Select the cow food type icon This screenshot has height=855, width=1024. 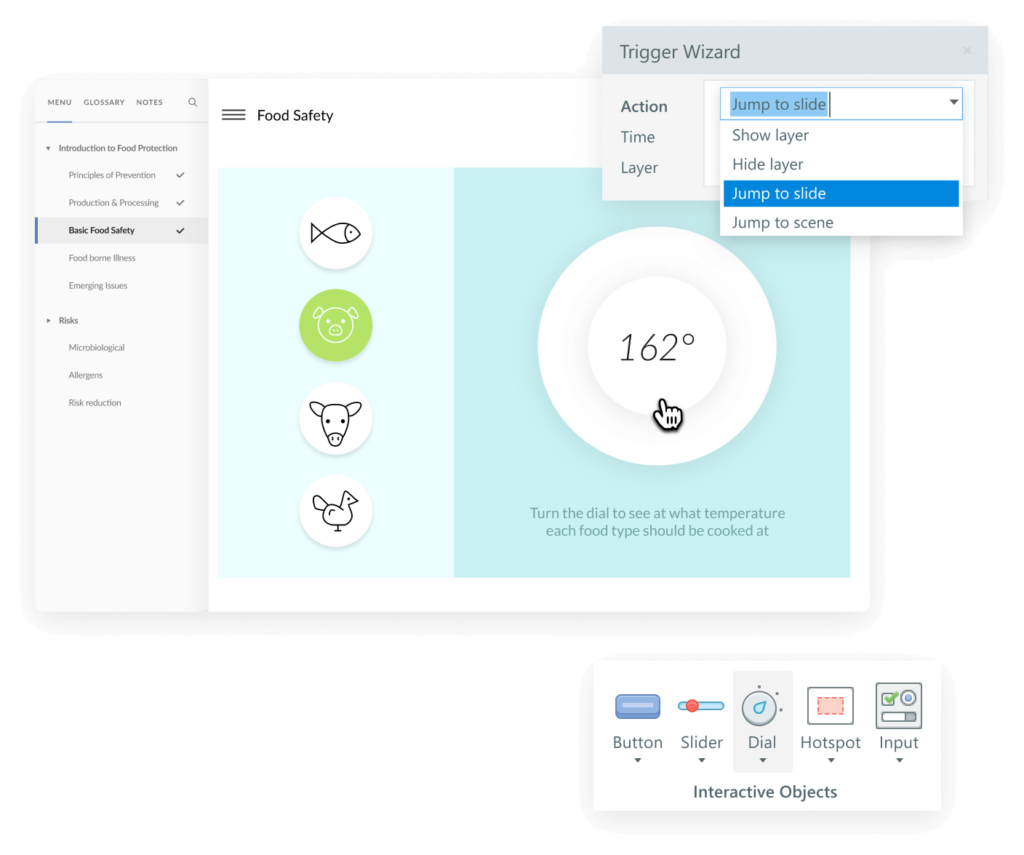[335, 420]
